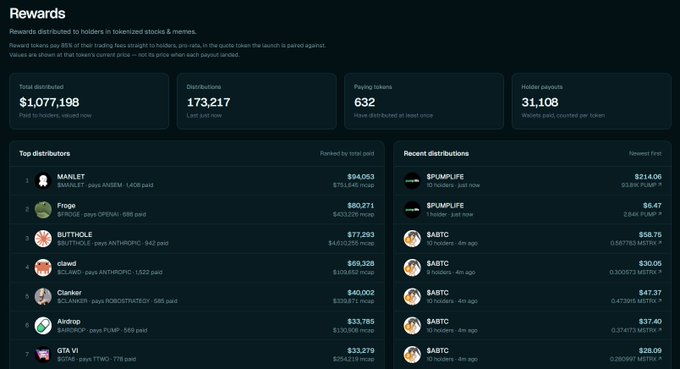This screenshot has width=680, height=369.
Task: Click Froge's $80,271 total paid
Action: 360,206
